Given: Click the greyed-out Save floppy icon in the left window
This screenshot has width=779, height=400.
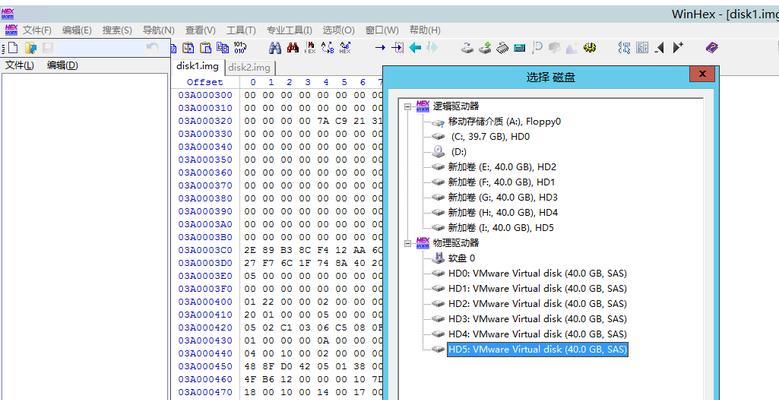Looking at the screenshot, I should 48,48.
